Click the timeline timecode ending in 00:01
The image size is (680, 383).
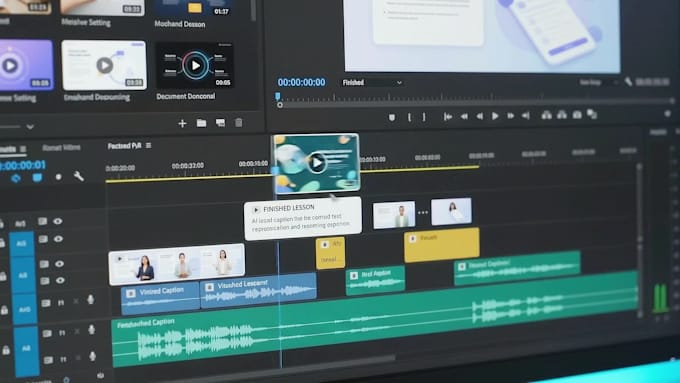click(23, 165)
